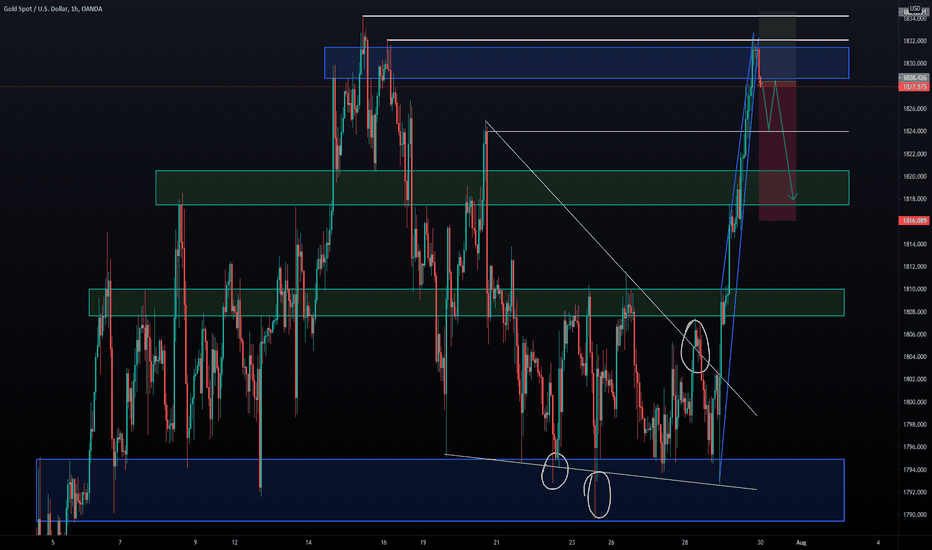Click the Aug label on the time axis
Viewport: 932px width, 550px height.
(801, 542)
